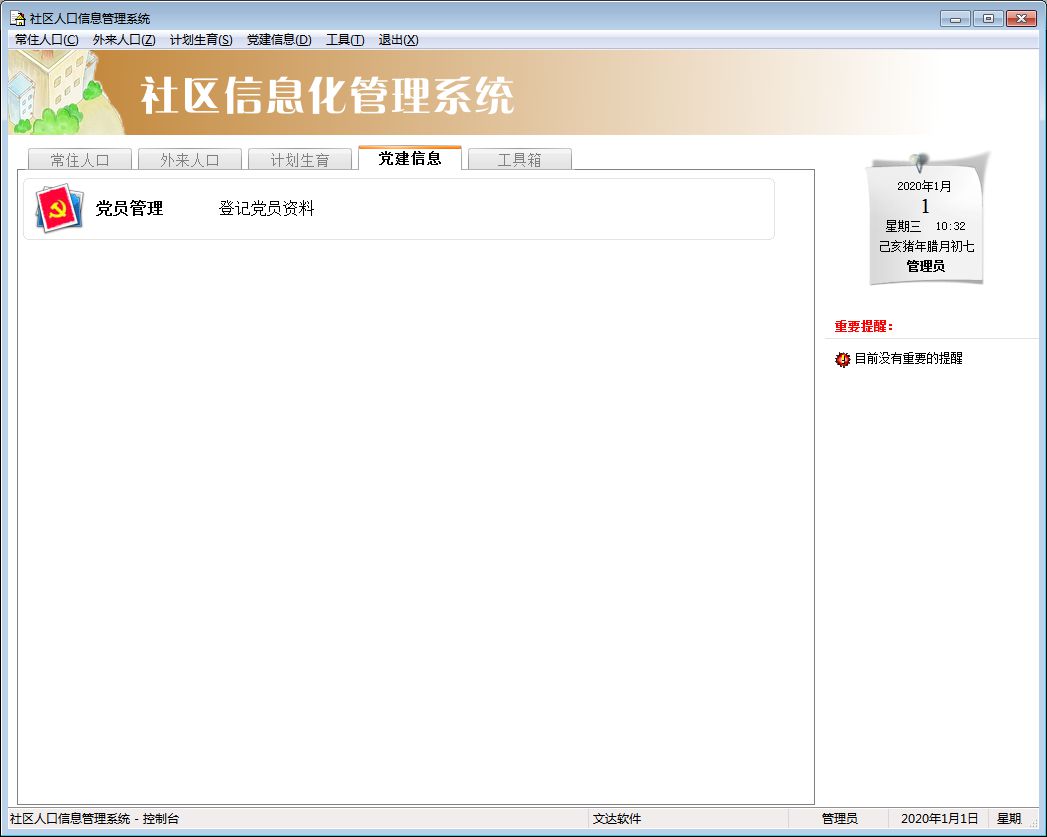Switch to the 计划生育 tab
The height and width of the screenshot is (837, 1047).
point(299,160)
